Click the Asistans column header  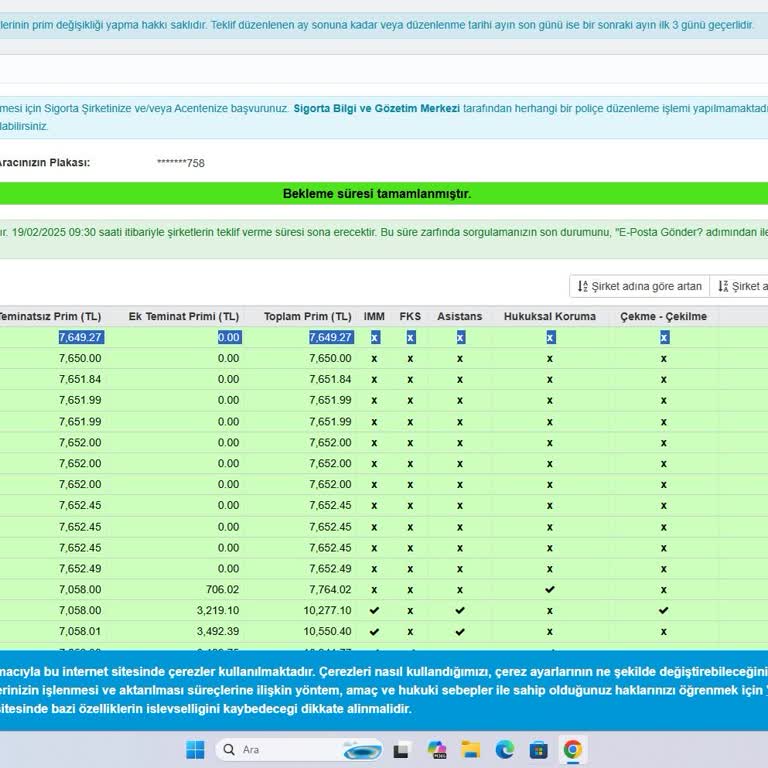coord(459,316)
